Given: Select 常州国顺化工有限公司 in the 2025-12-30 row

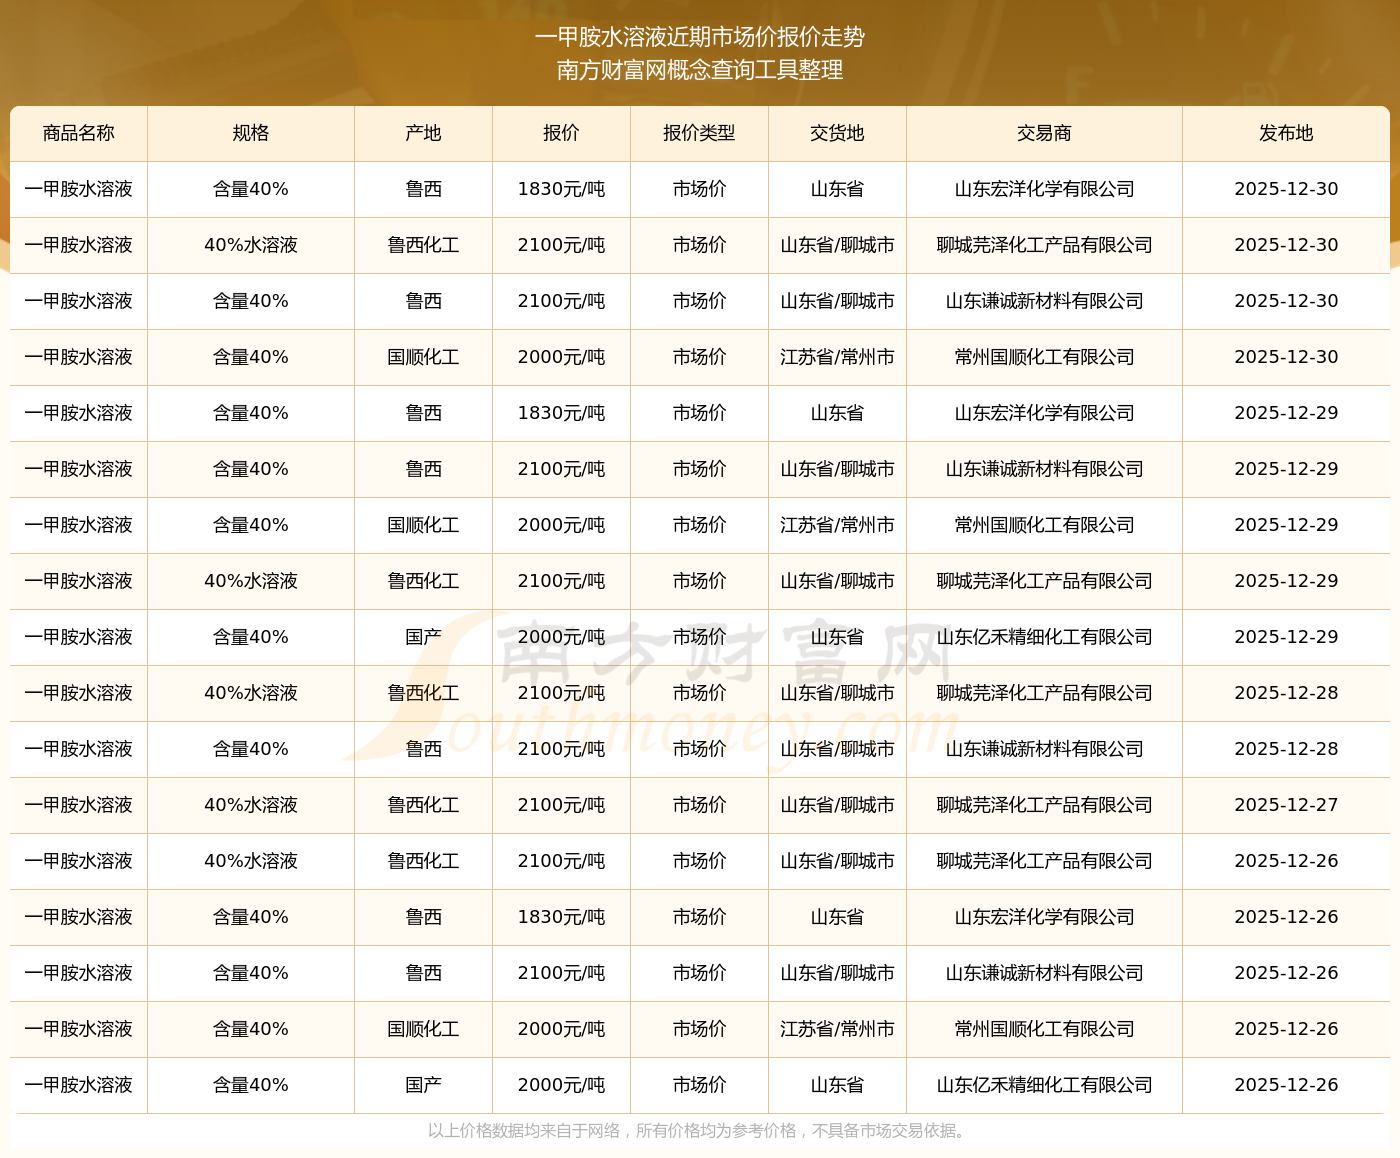Looking at the screenshot, I should click(x=1044, y=357).
